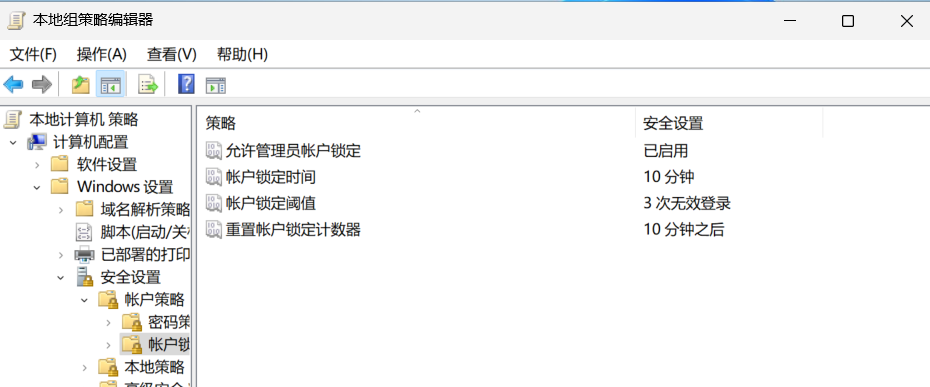This screenshot has height=387, width=930.
Task: Select the 重置帐户锁定计数器 policy row
Action: pyautogui.click(x=284, y=229)
